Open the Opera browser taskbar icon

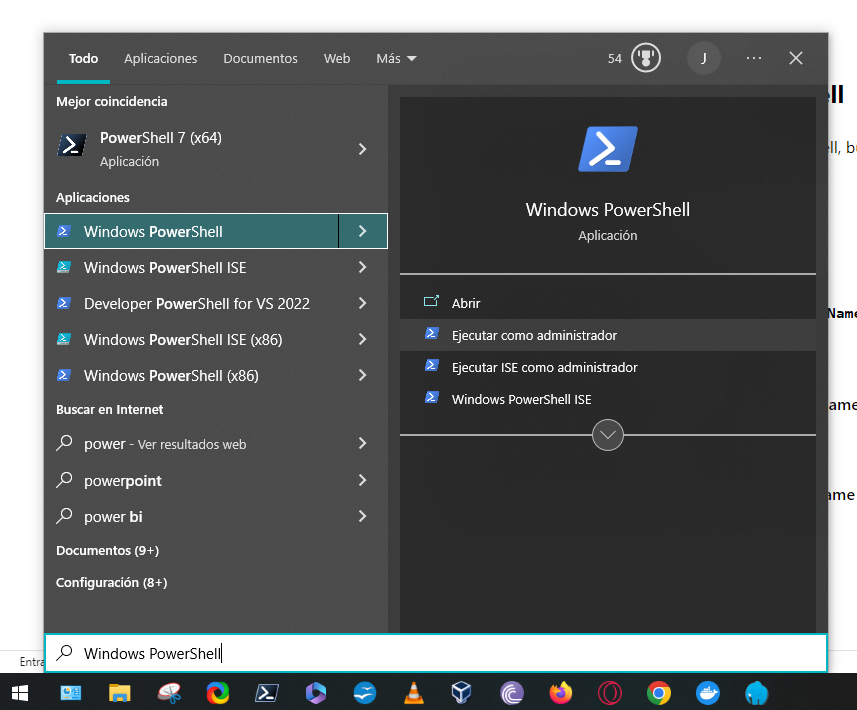tap(610, 693)
